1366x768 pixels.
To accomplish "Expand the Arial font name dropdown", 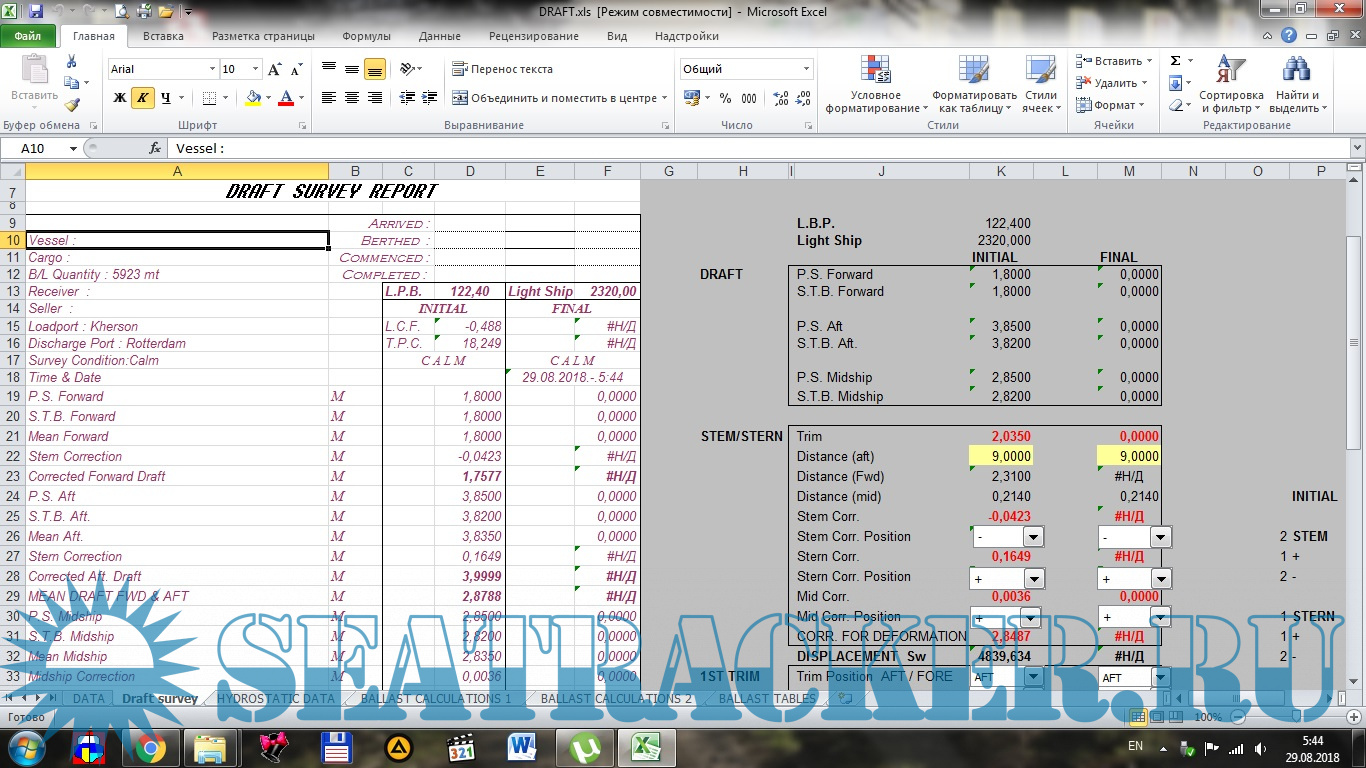I will [212, 69].
